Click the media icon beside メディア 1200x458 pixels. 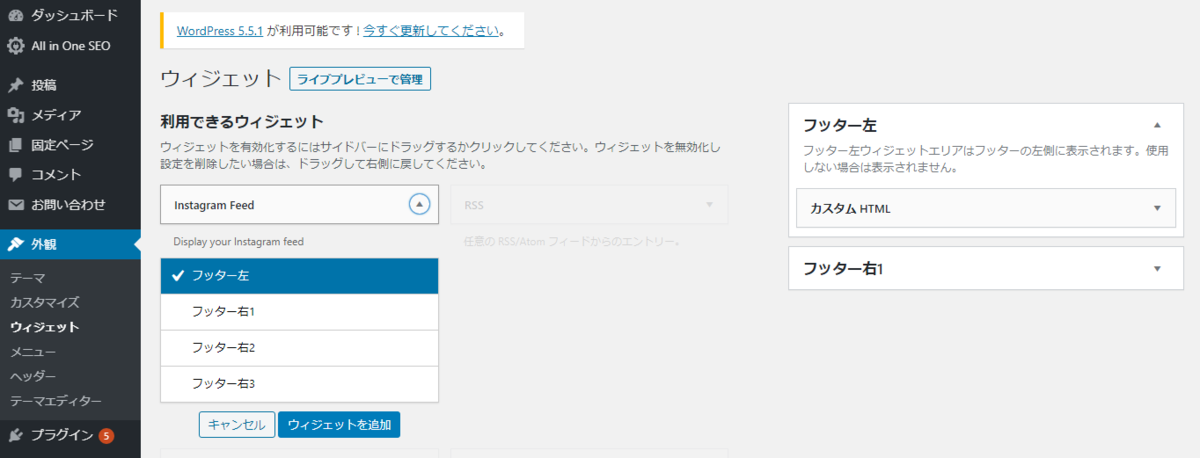pos(16,115)
